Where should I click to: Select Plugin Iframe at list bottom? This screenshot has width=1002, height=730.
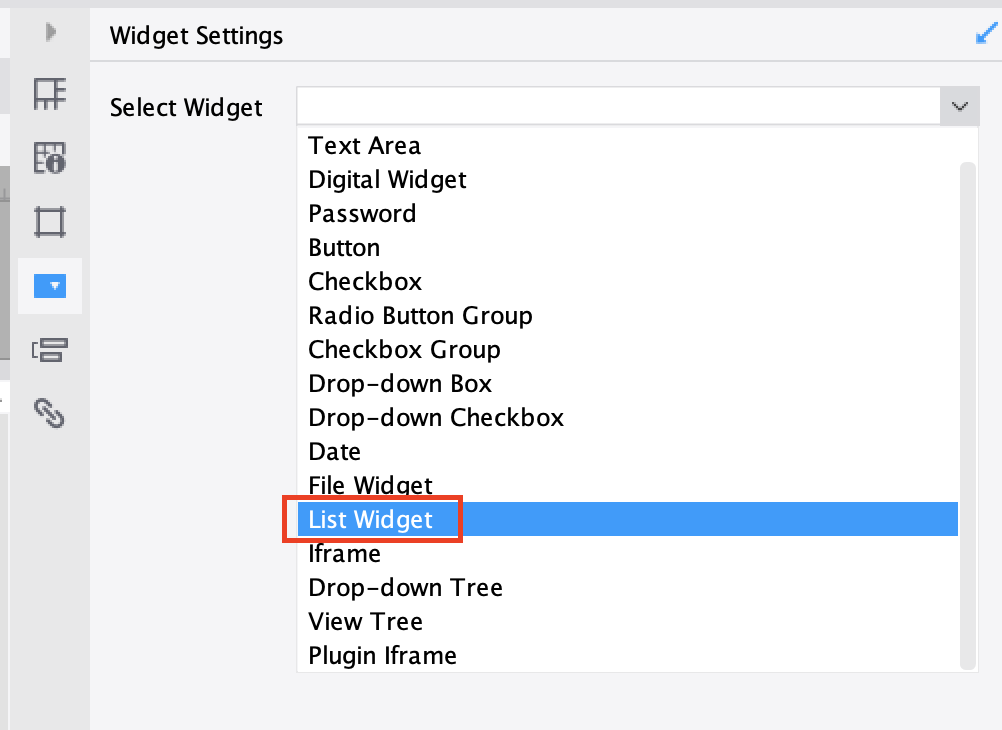coord(382,655)
